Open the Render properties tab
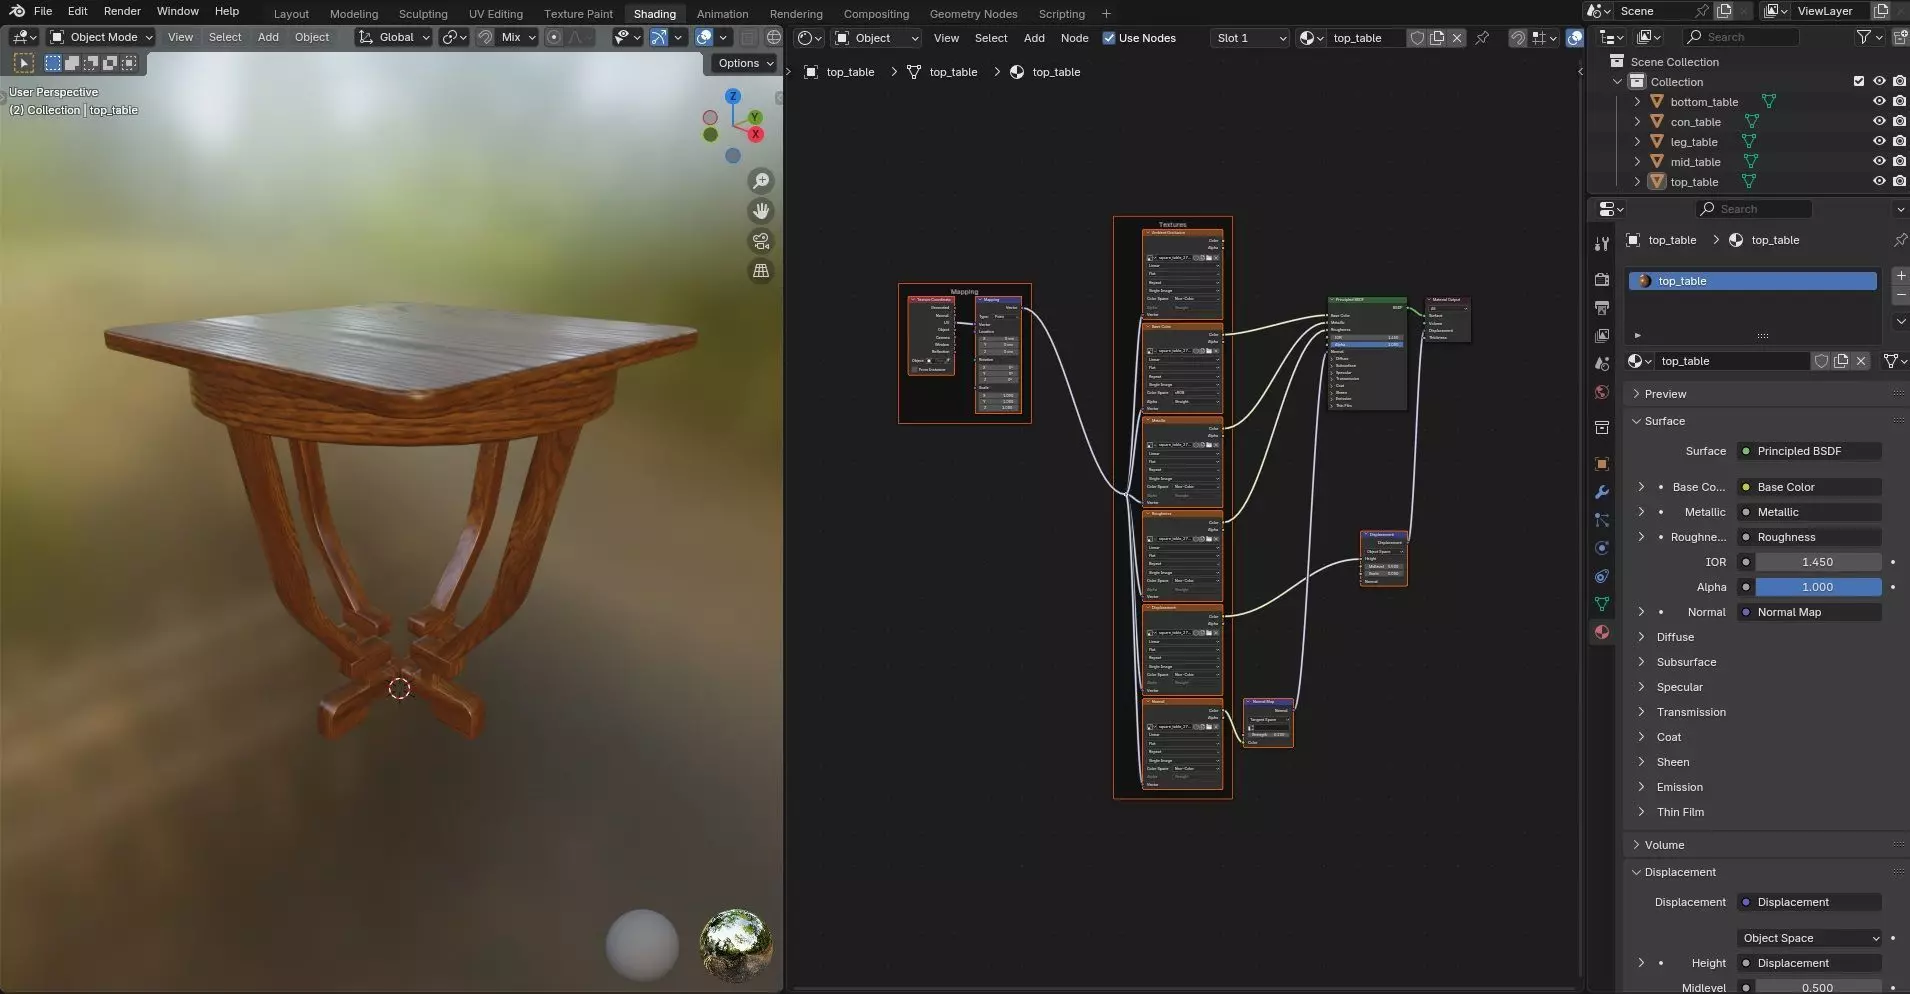1910x994 pixels. (1602, 279)
